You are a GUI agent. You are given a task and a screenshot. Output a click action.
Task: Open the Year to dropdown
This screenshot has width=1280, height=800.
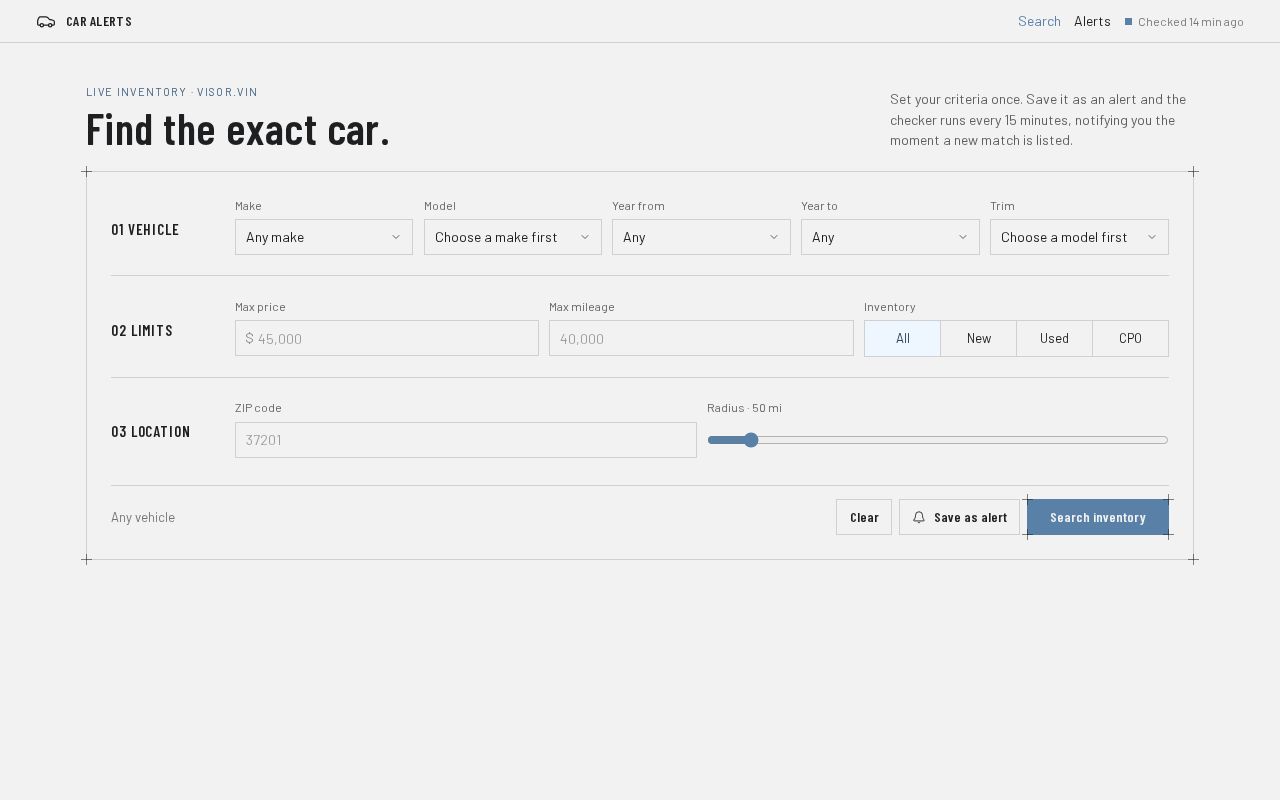(890, 237)
